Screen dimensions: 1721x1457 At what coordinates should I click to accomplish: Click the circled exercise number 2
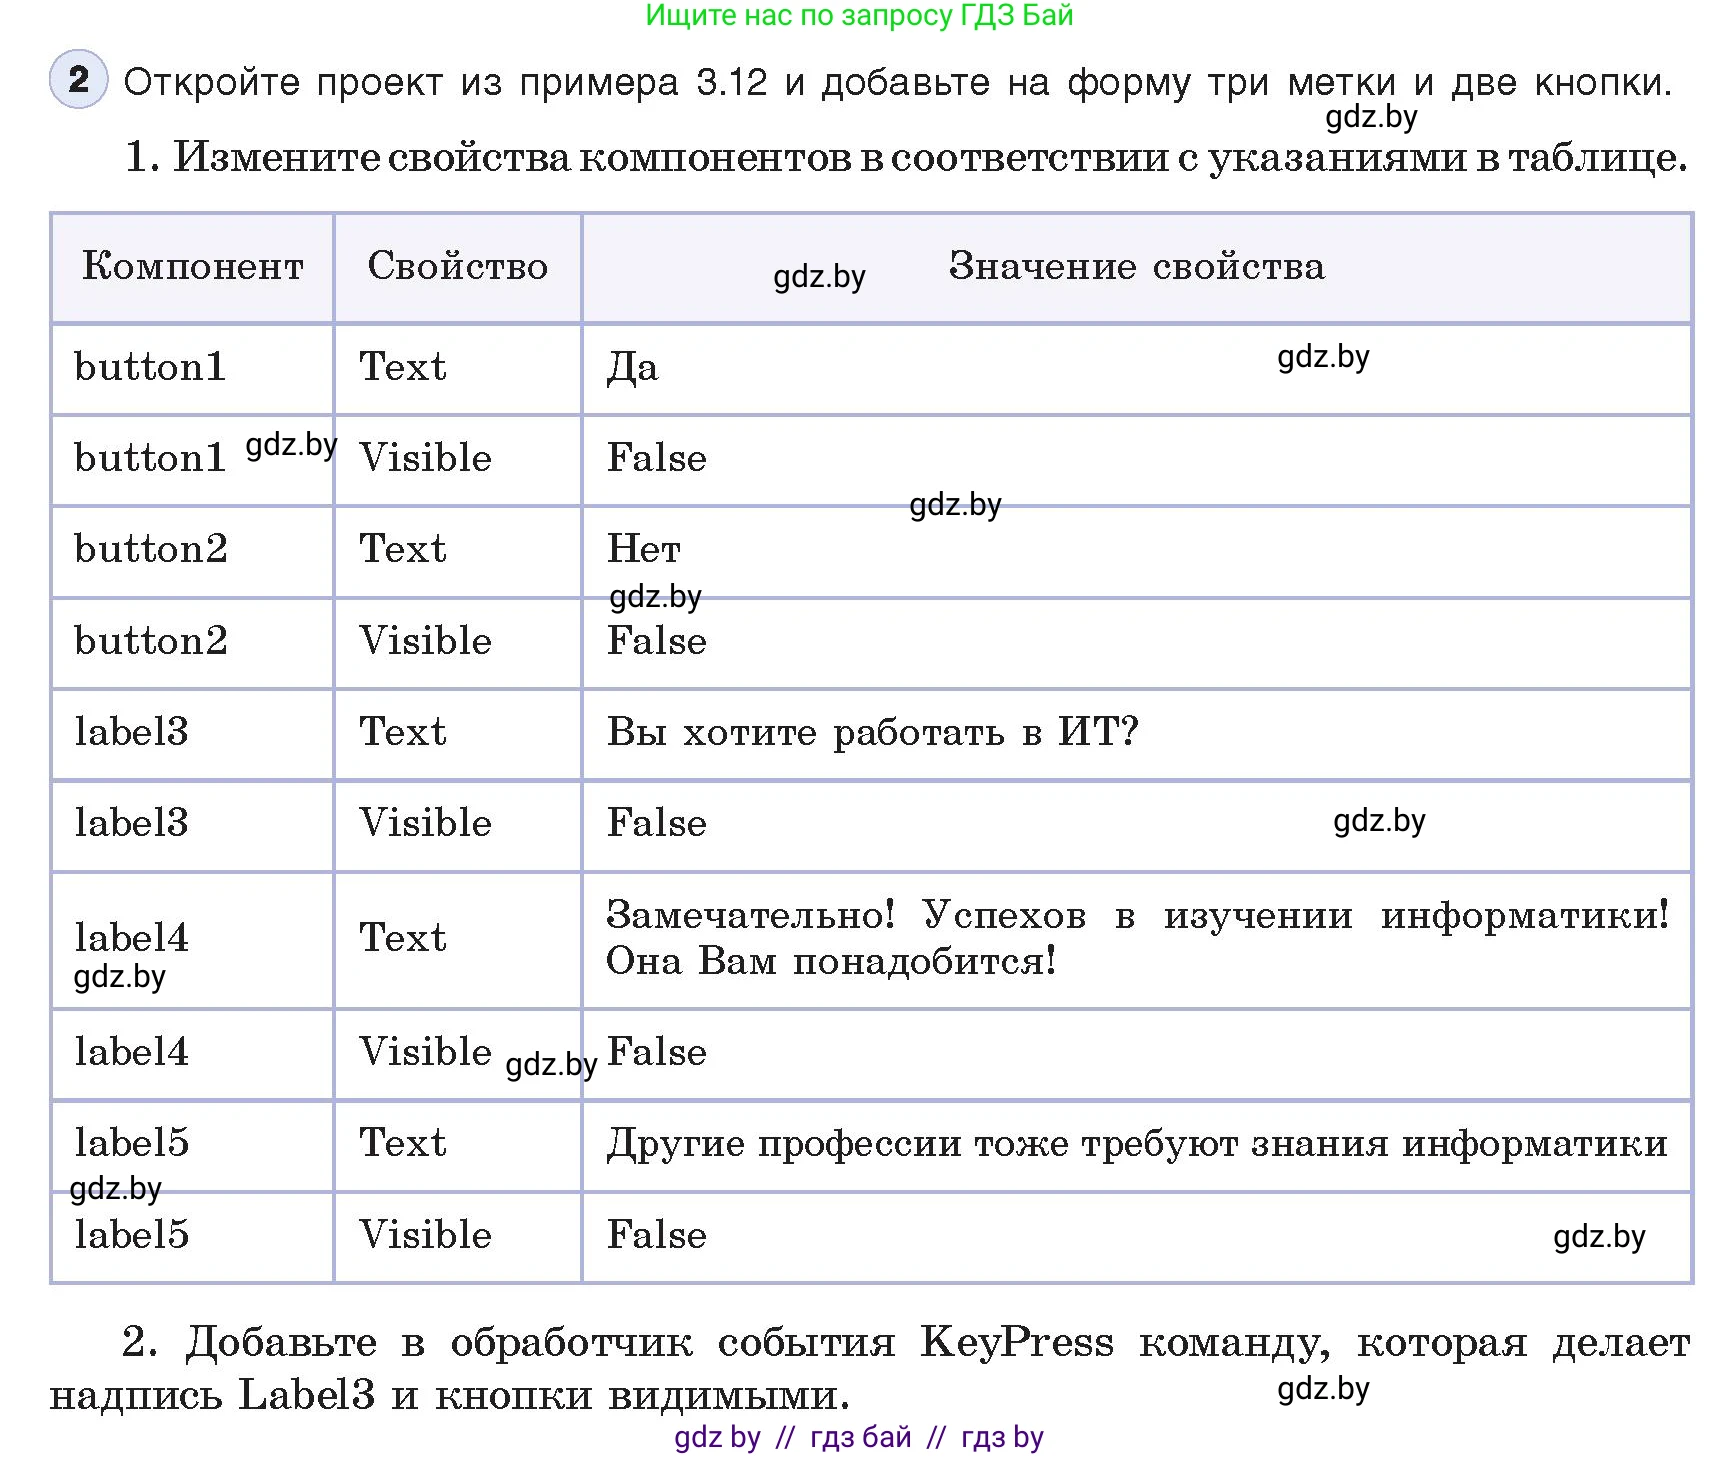[78, 81]
